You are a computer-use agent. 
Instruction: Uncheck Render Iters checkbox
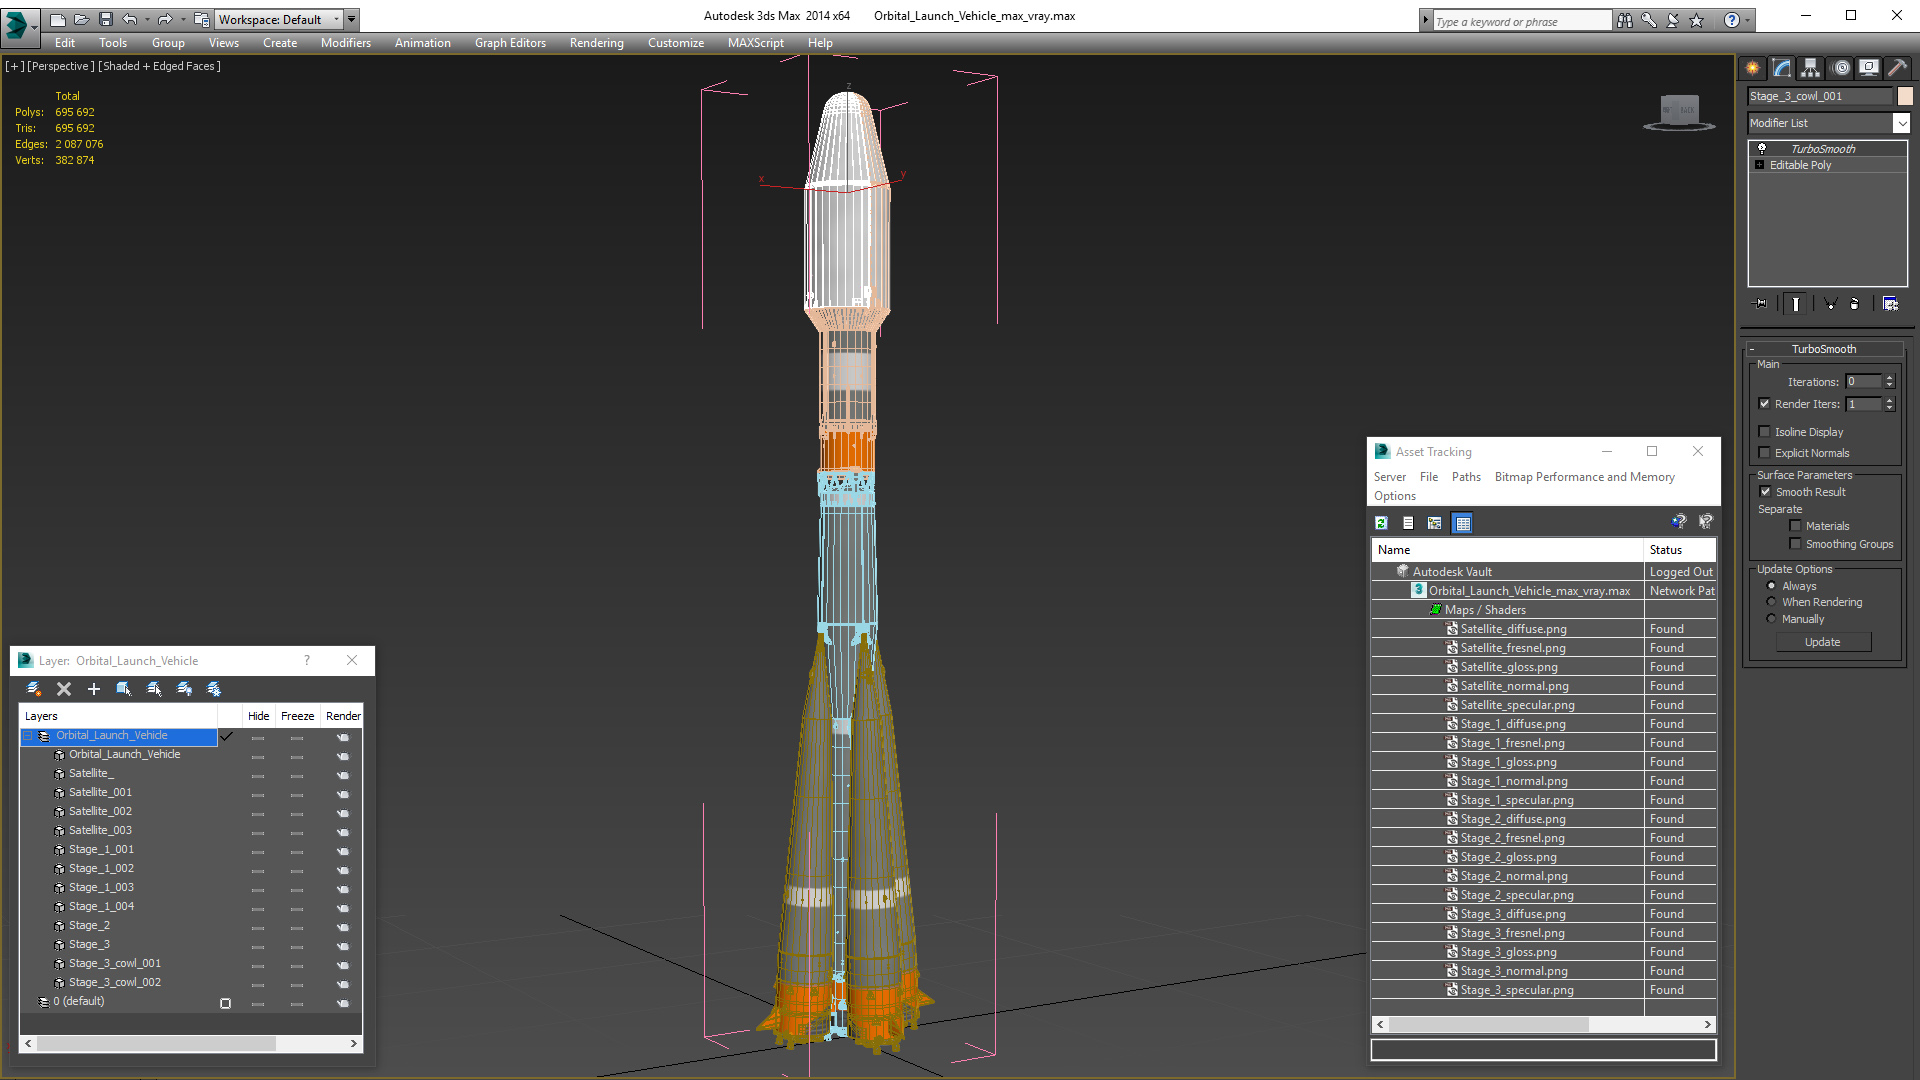(x=1764, y=404)
